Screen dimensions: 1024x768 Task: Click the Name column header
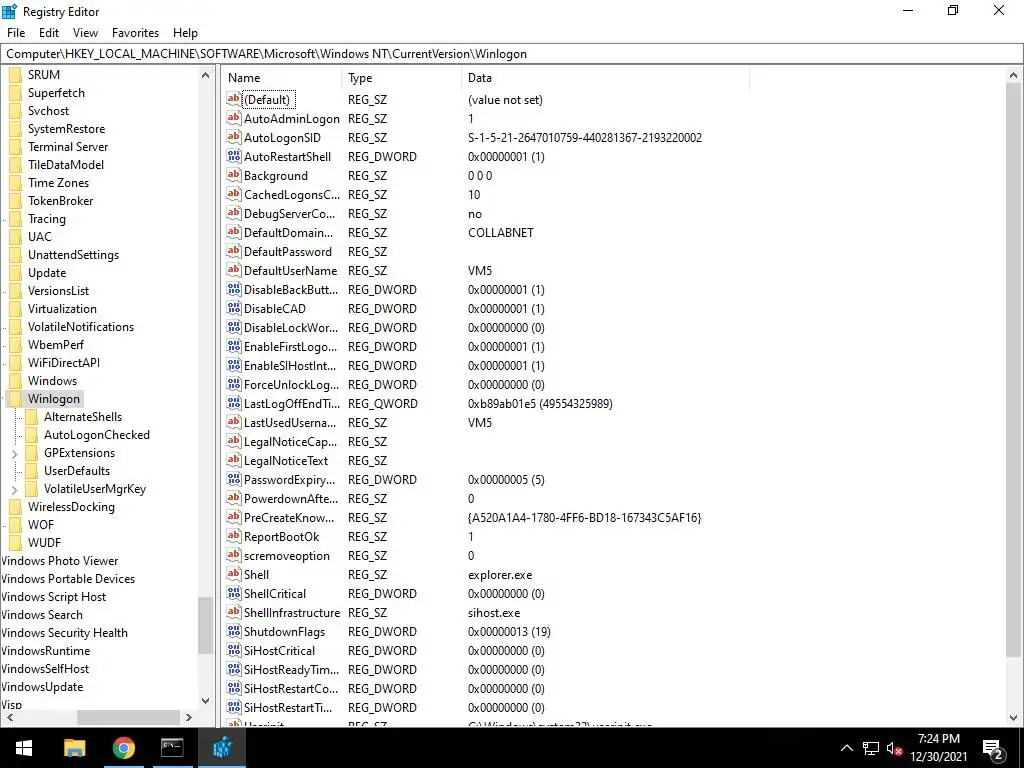[281, 78]
